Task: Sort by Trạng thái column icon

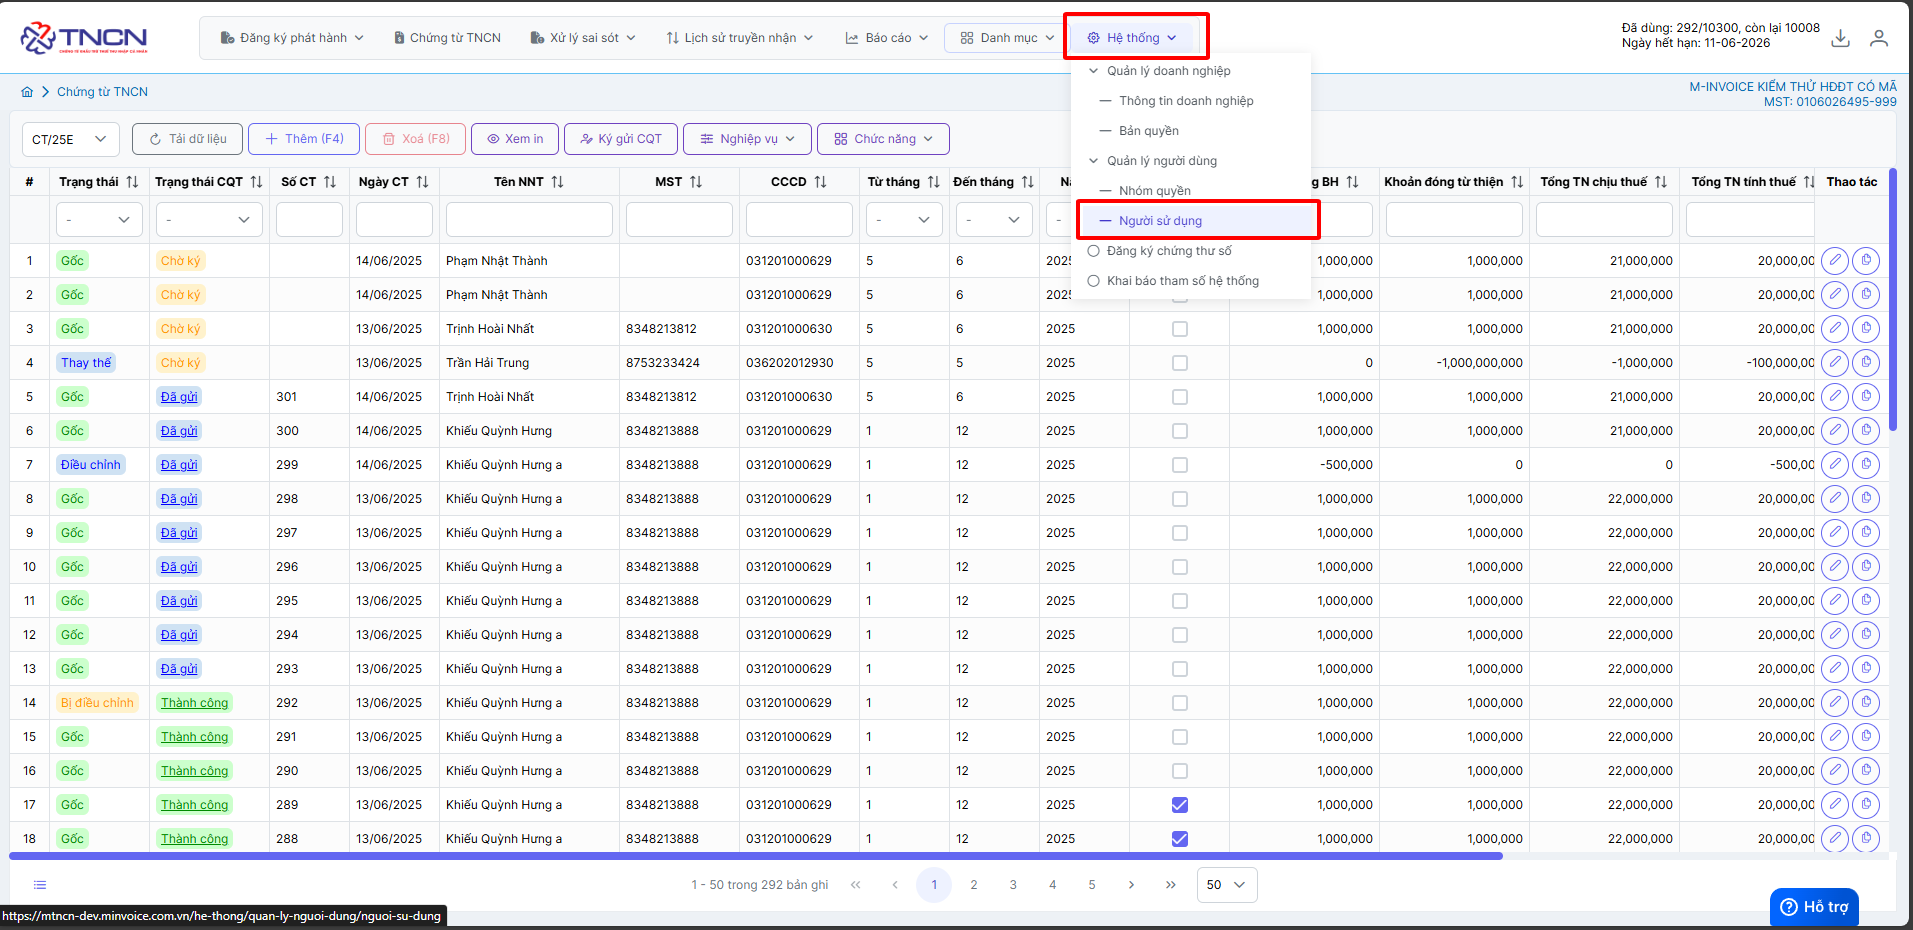Action: tap(132, 182)
